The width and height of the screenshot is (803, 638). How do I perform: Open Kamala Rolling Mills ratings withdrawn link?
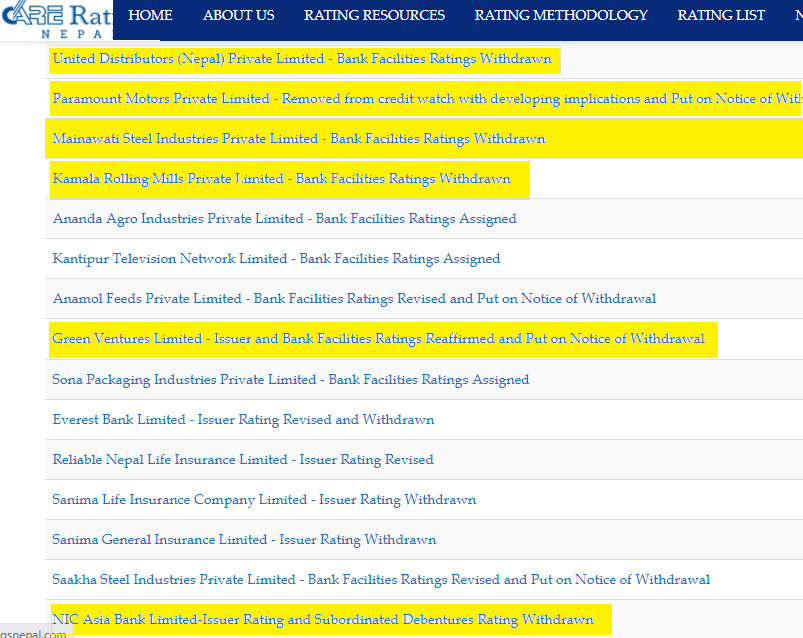tap(282, 179)
